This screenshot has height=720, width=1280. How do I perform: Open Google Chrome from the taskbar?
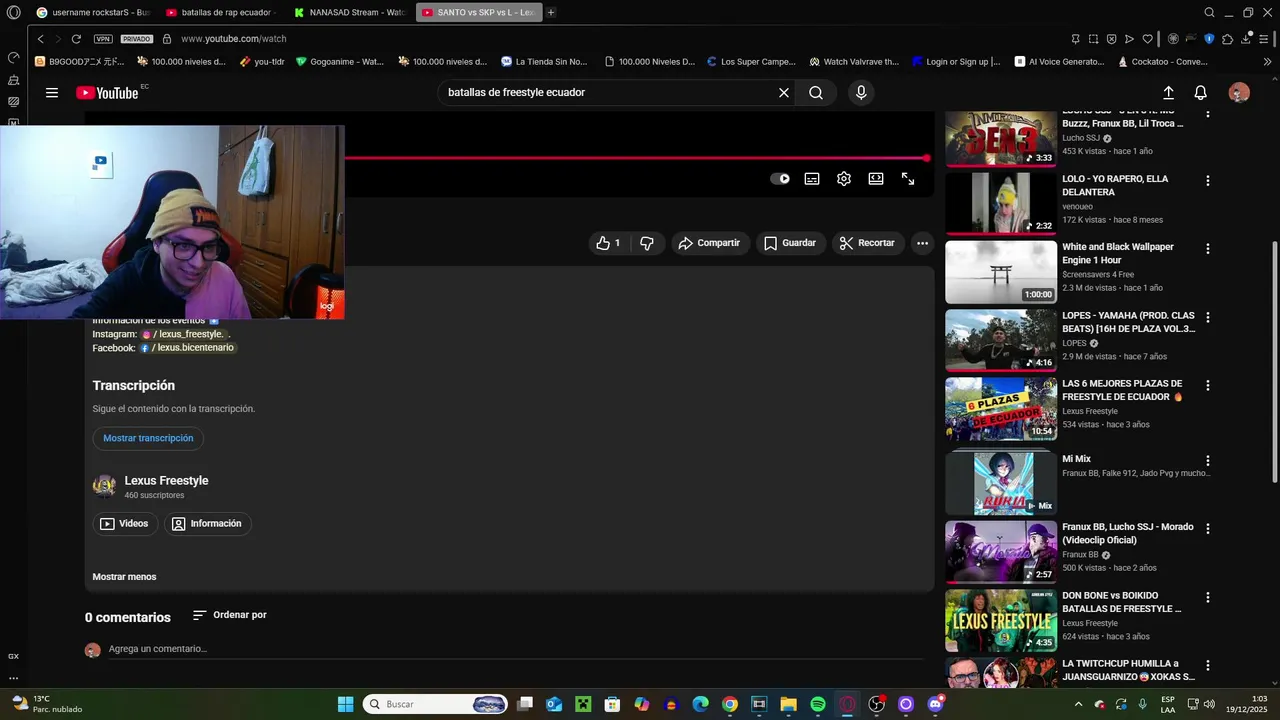730,704
